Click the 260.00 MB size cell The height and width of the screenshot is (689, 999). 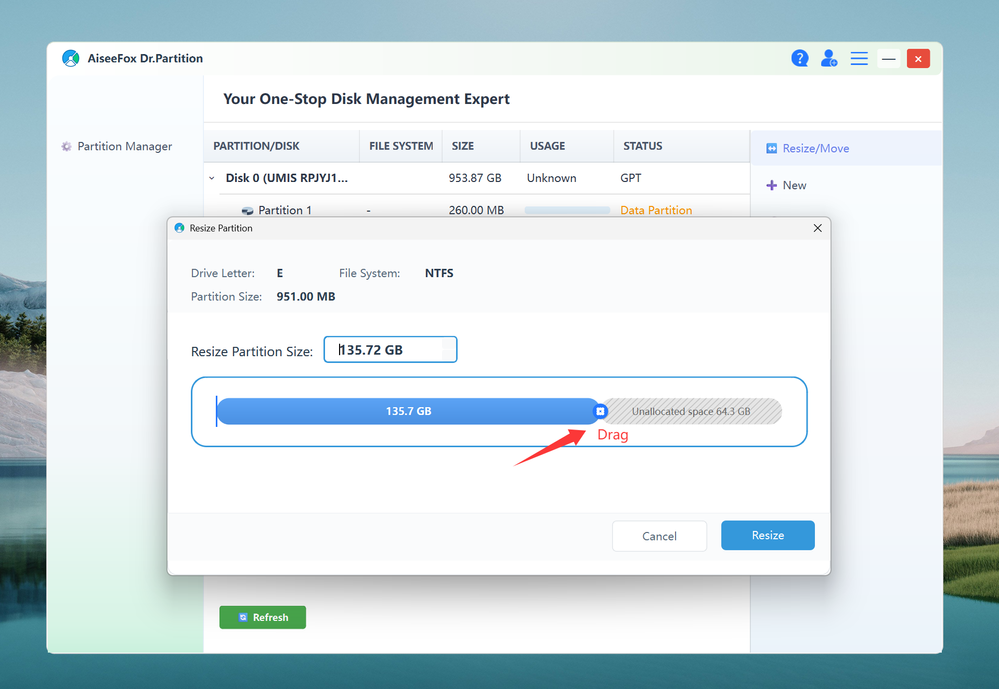click(476, 210)
